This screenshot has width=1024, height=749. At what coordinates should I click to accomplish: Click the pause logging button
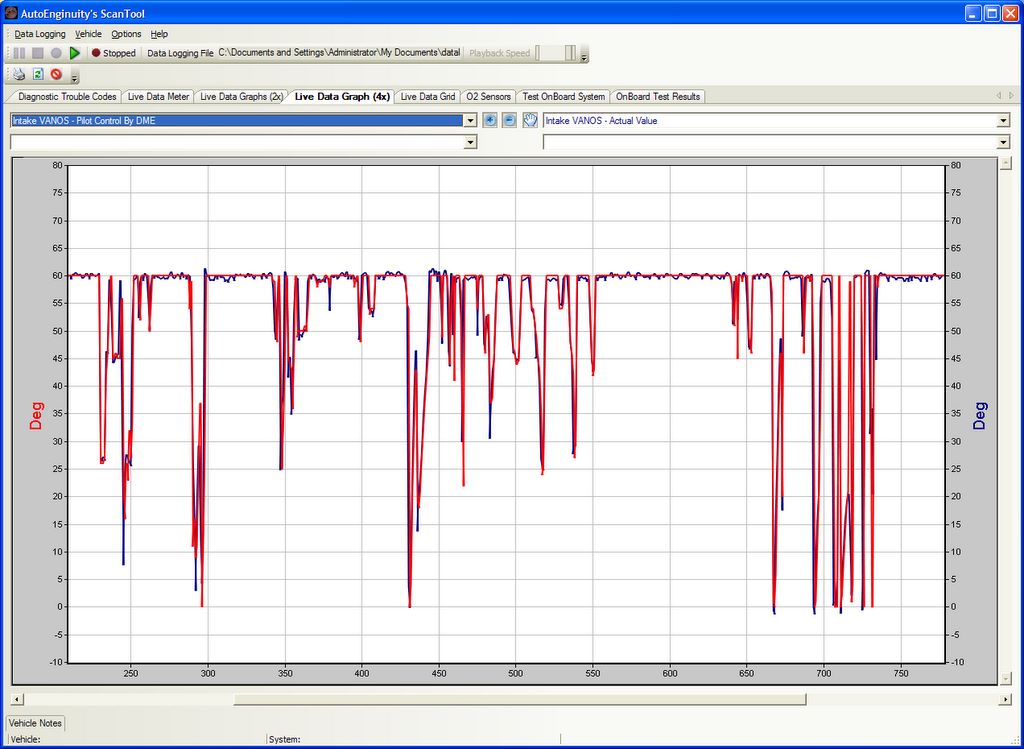click(x=20, y=53)
